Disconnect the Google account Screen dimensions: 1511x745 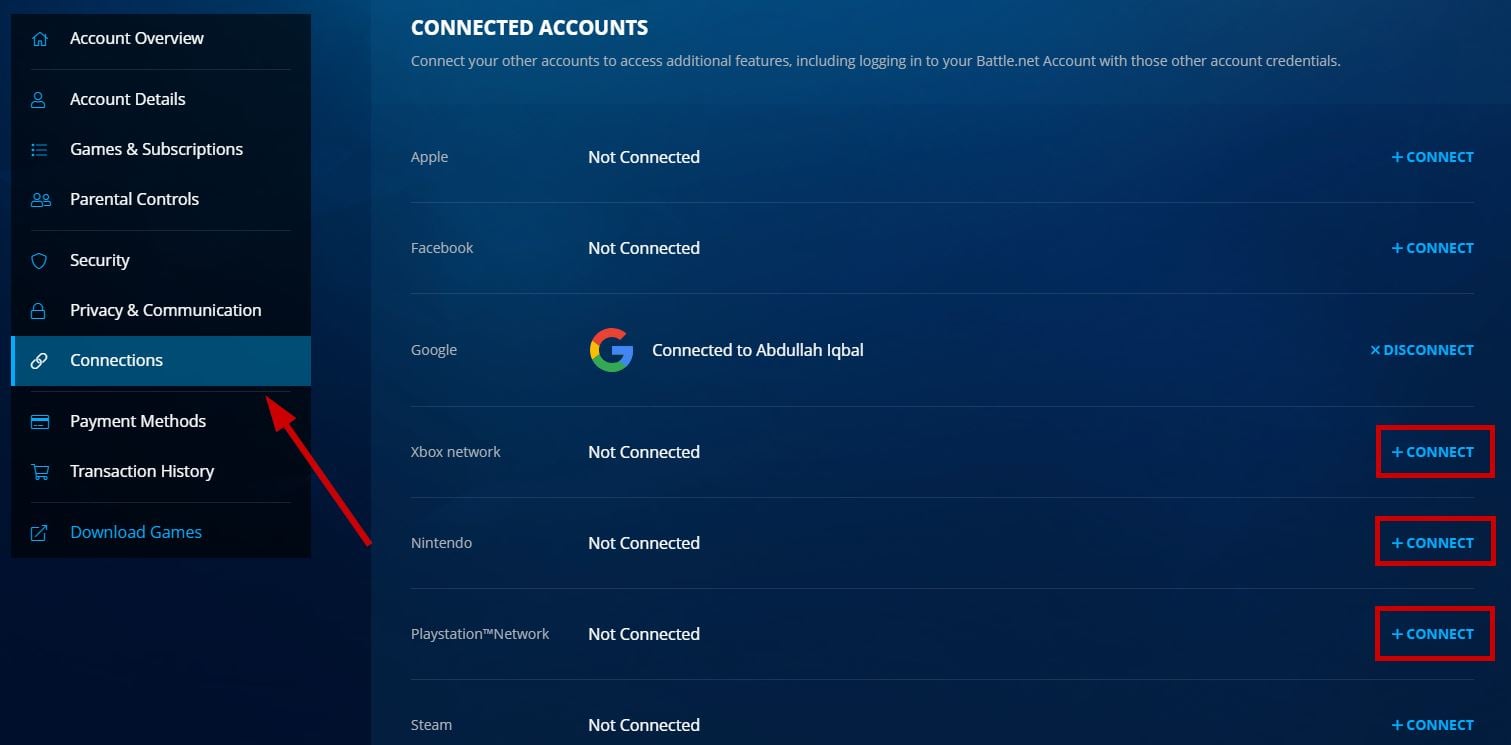click(1421, 350)
